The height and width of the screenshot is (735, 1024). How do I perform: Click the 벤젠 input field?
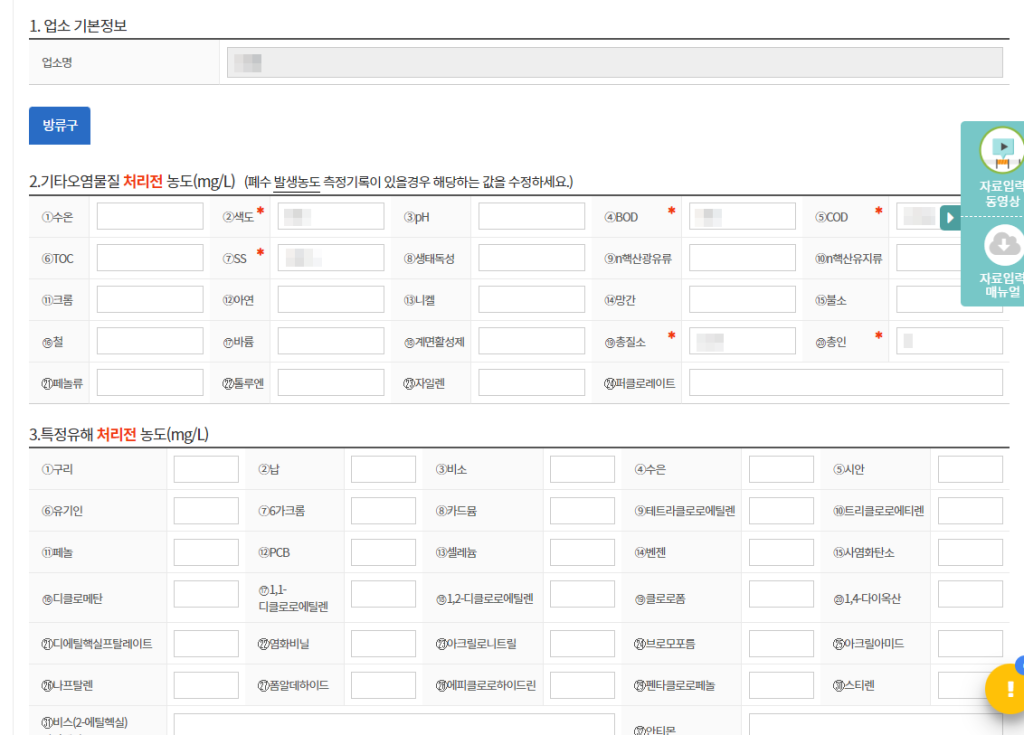click(782, 553)
